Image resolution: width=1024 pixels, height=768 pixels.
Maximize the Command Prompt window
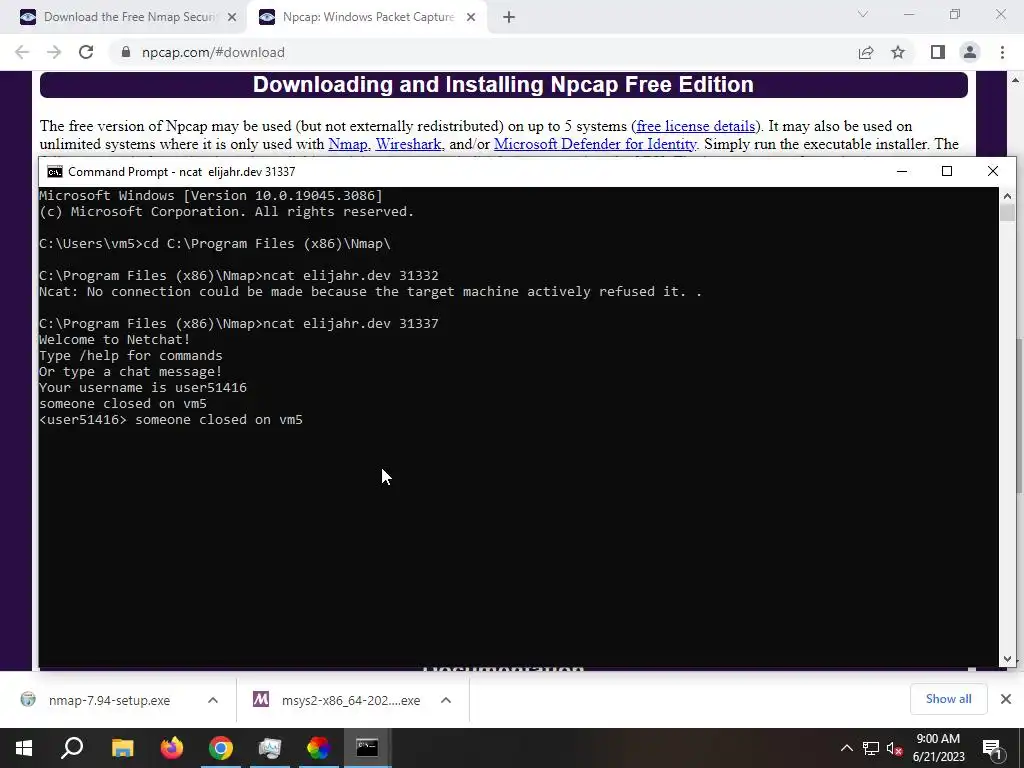point(947,171)
